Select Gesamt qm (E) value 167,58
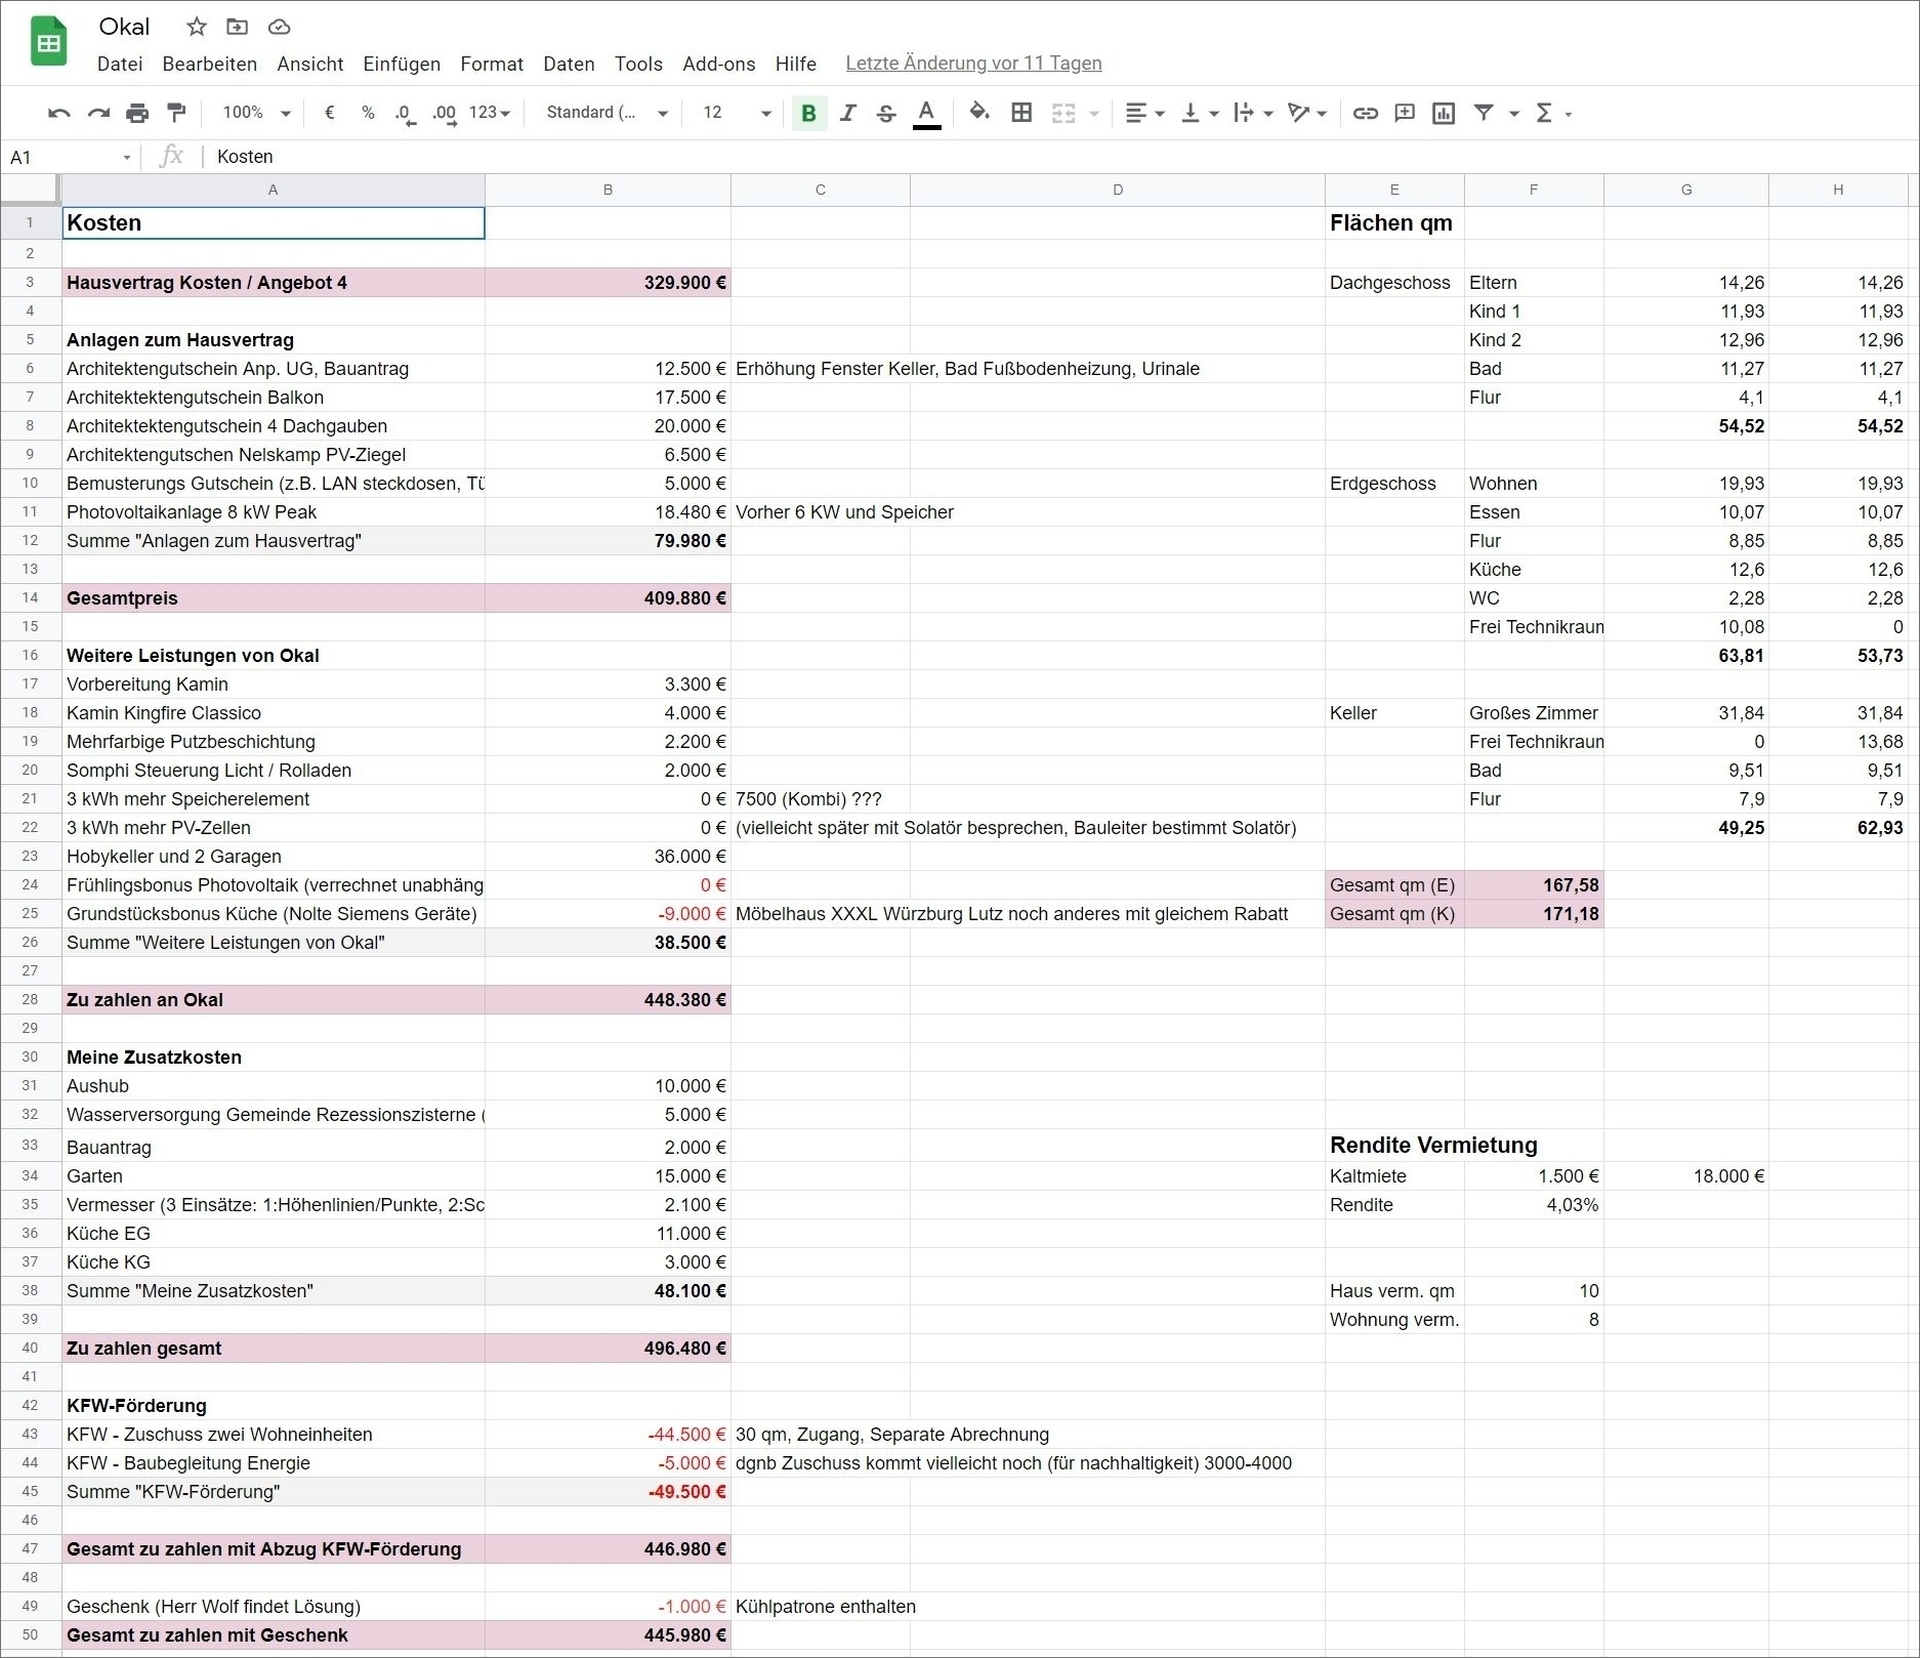The width and height of the screenshot is (1920, 1658). [x=1534, y=885]
